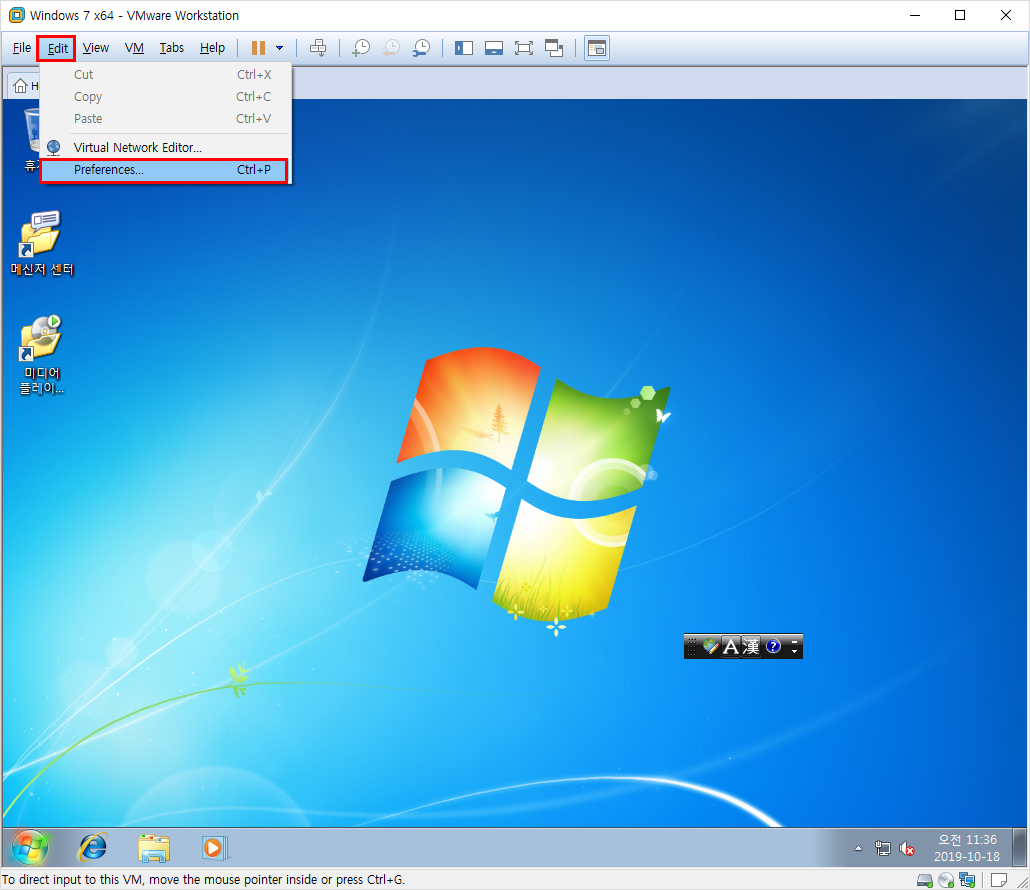The height and width of the screenshot is (890, 1030).
Task: Click the message log status bar icon
Action: click(999, 880)
